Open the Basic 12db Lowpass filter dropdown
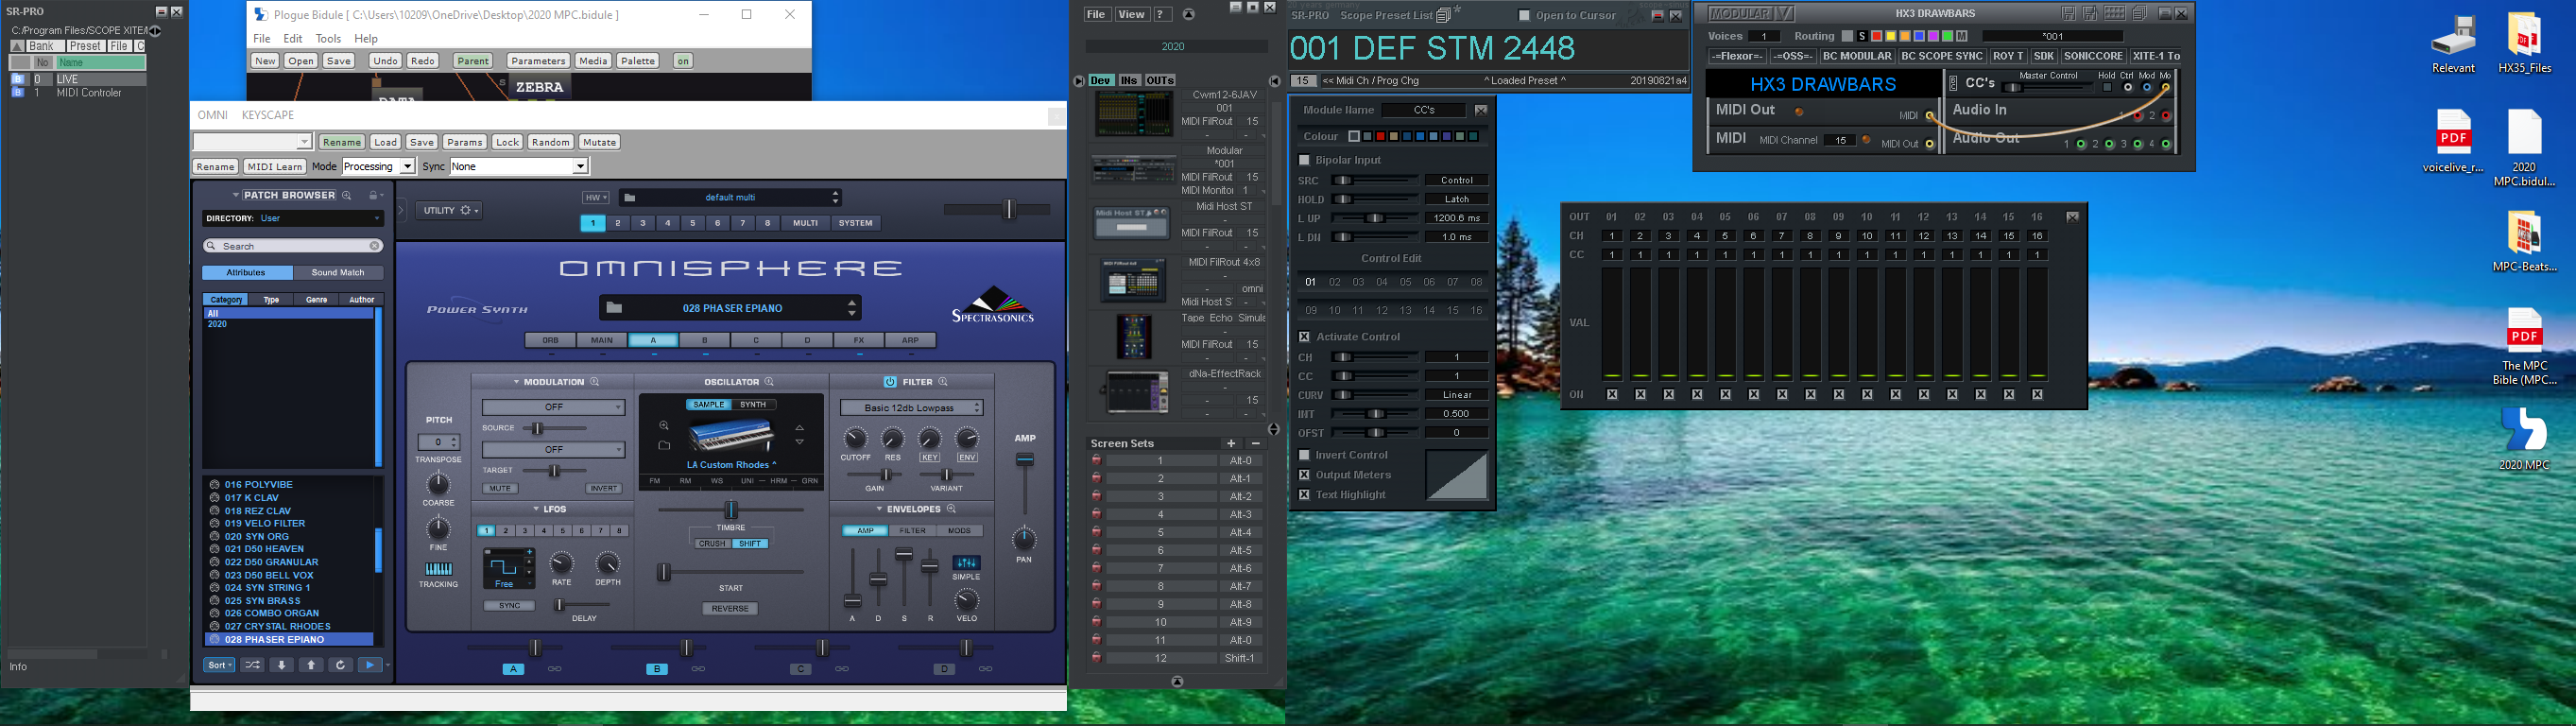 [911, 408]
